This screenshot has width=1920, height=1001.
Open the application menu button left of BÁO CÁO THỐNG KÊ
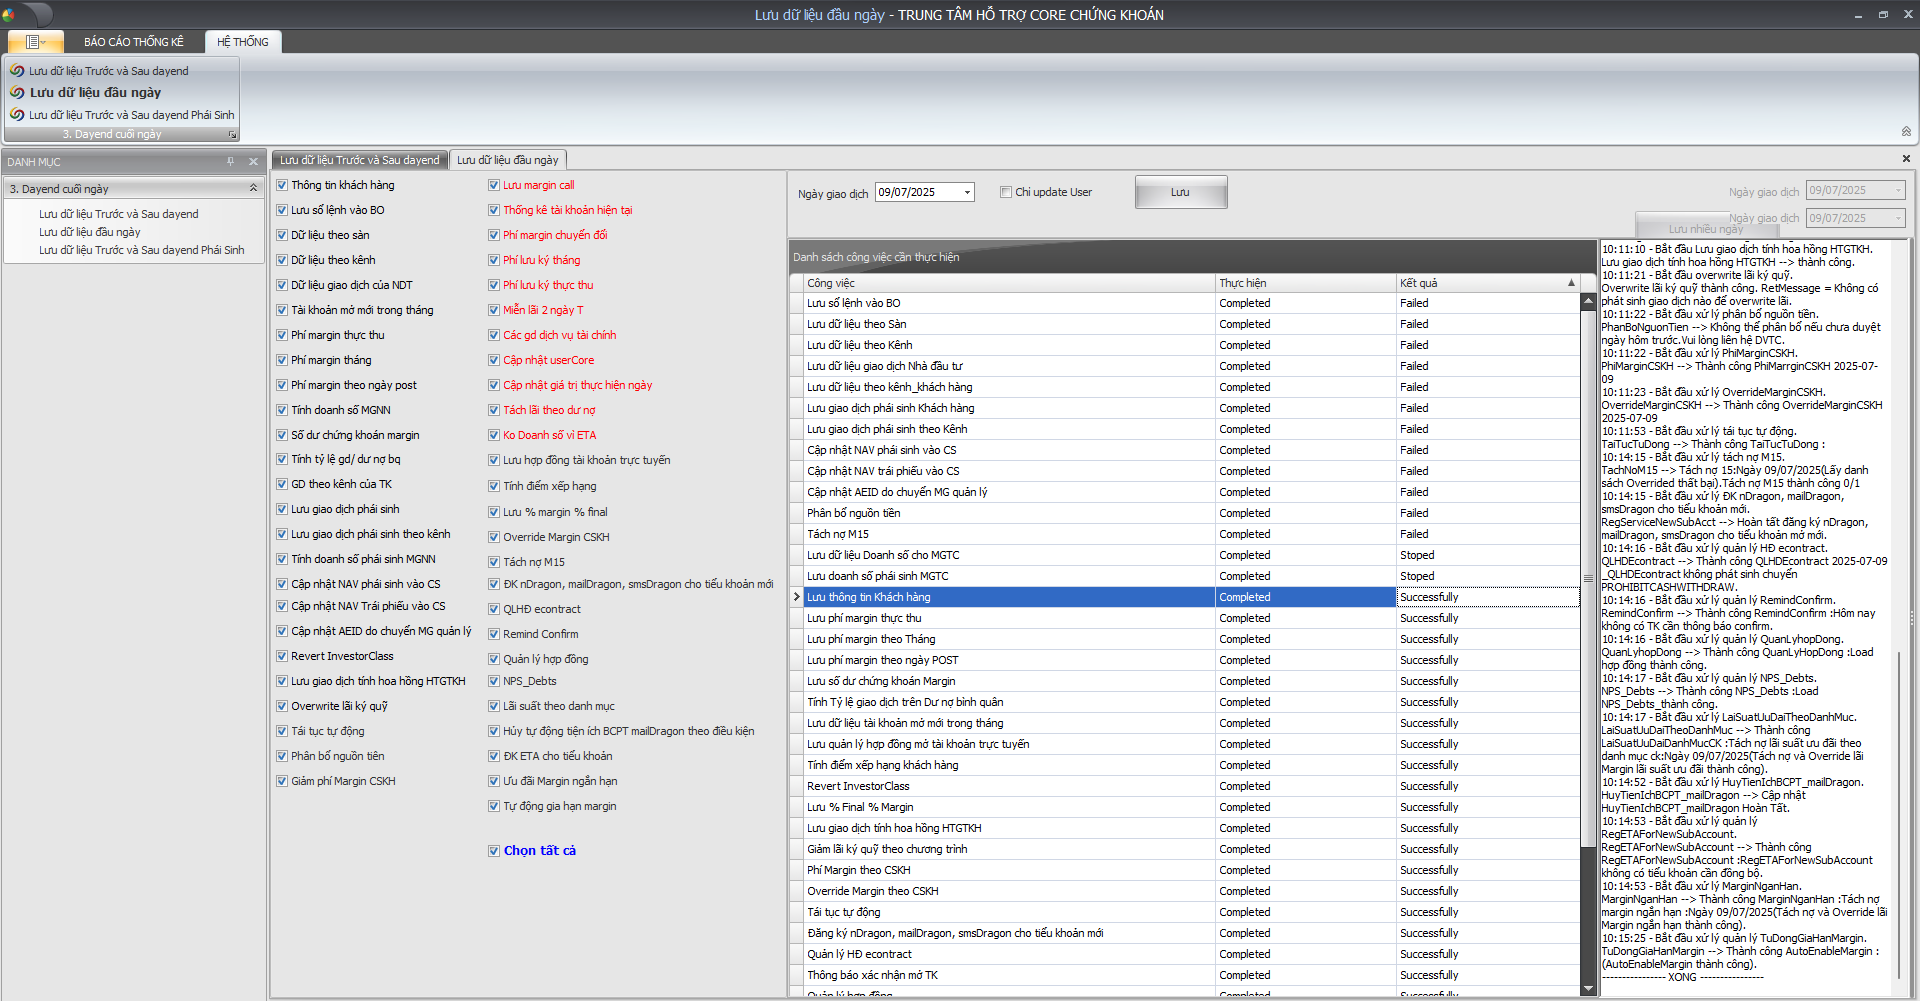pyautogui.click(x=36, y=41)
